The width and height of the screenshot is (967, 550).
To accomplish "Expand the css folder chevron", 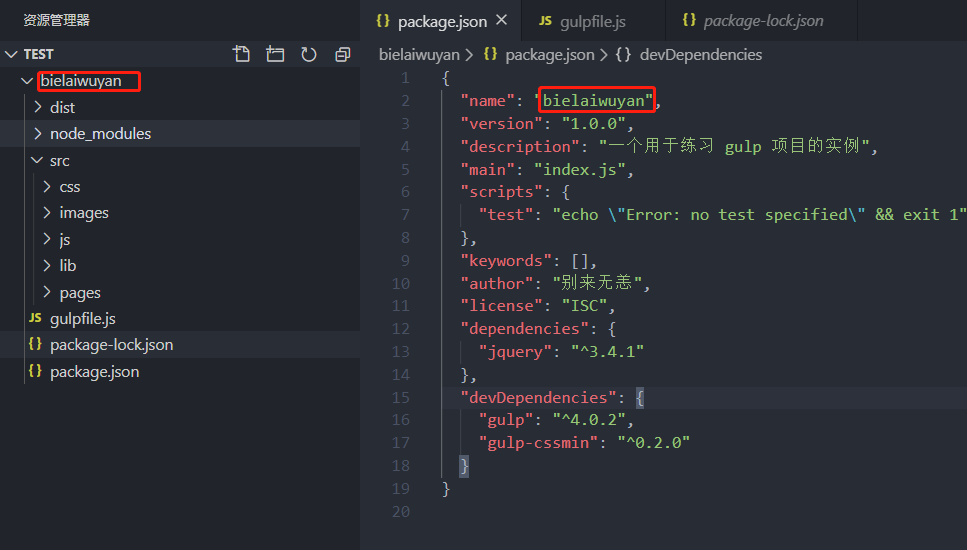I will pos(47,186).
